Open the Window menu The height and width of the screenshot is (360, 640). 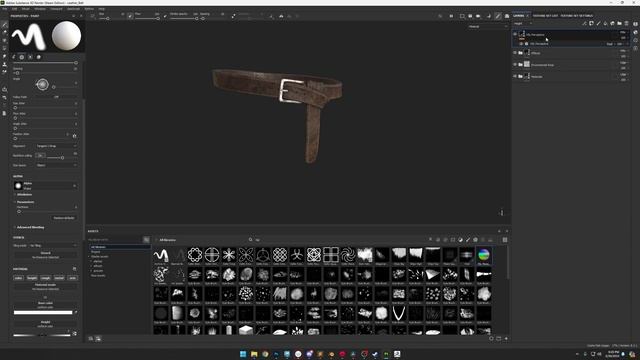[40, 9]
